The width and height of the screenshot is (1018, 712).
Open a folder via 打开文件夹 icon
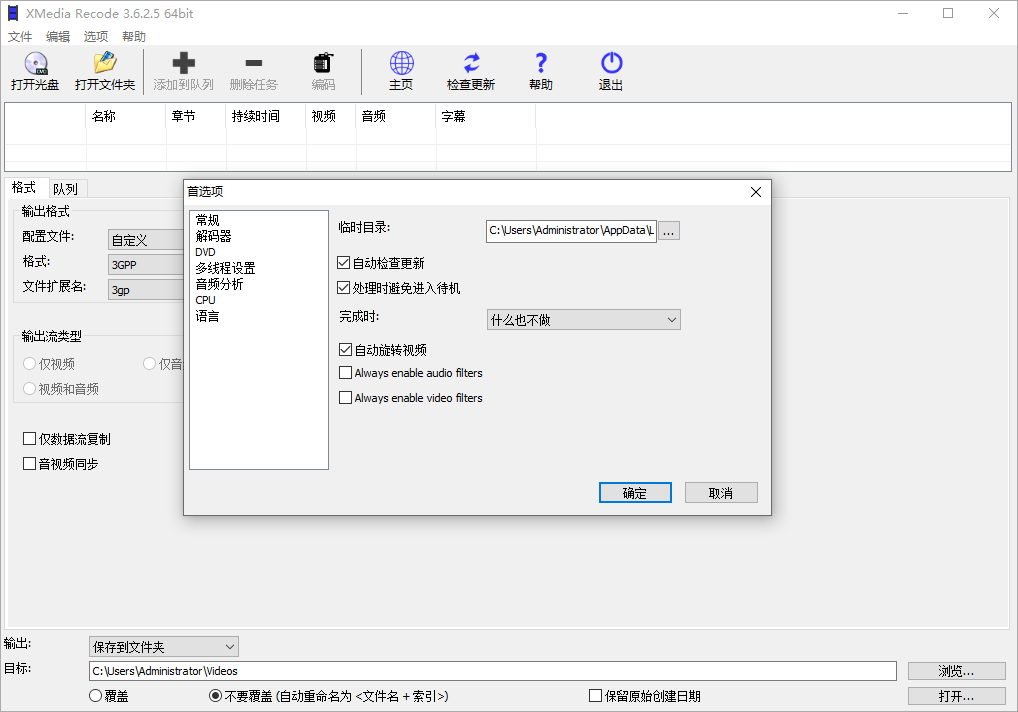[105, 70]
